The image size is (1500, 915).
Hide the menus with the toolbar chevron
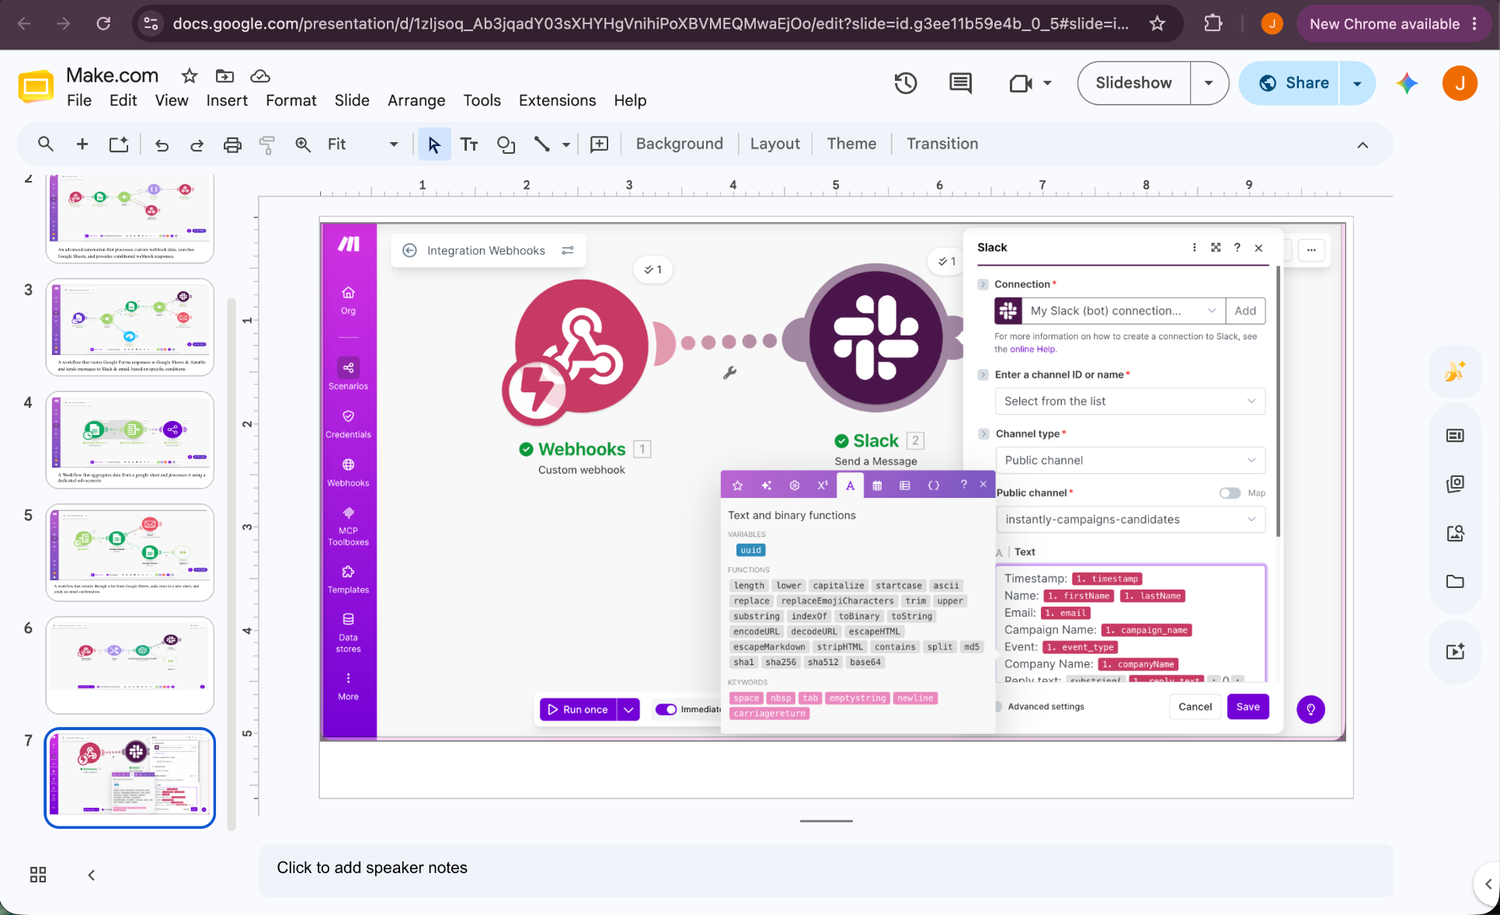(1362, 145)
